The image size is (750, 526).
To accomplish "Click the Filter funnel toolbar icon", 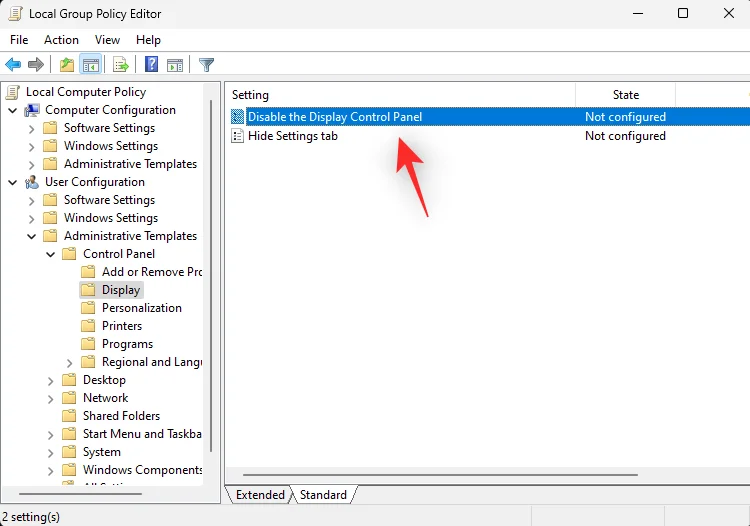I will (x=206, y=65).
